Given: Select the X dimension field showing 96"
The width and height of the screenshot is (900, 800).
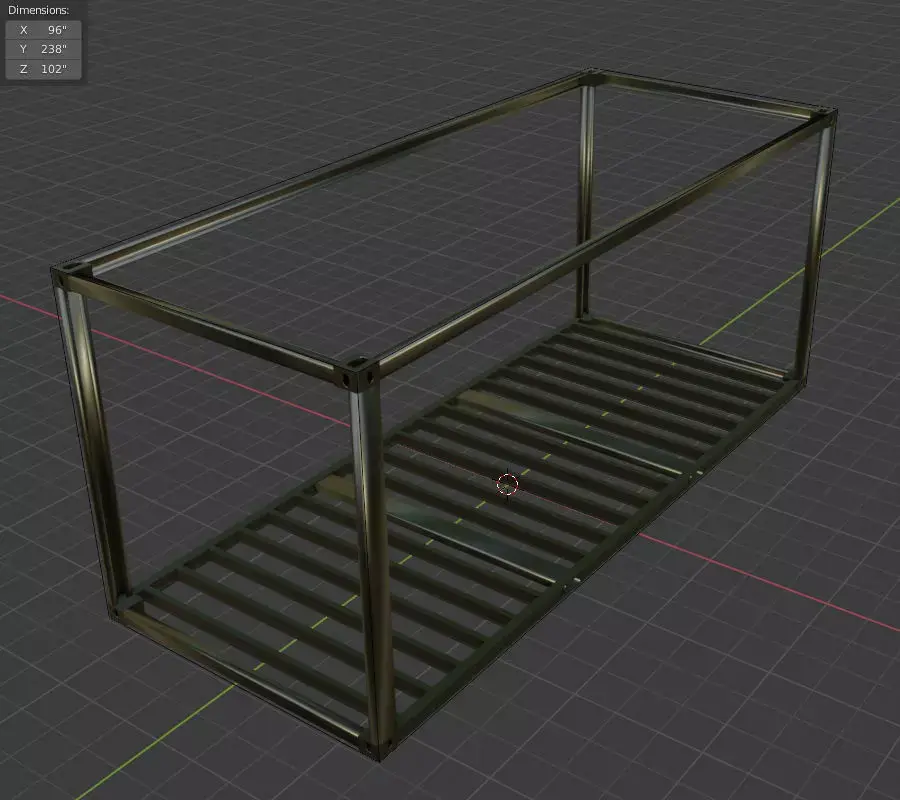Looking at the screenshot, I should 44,30.
